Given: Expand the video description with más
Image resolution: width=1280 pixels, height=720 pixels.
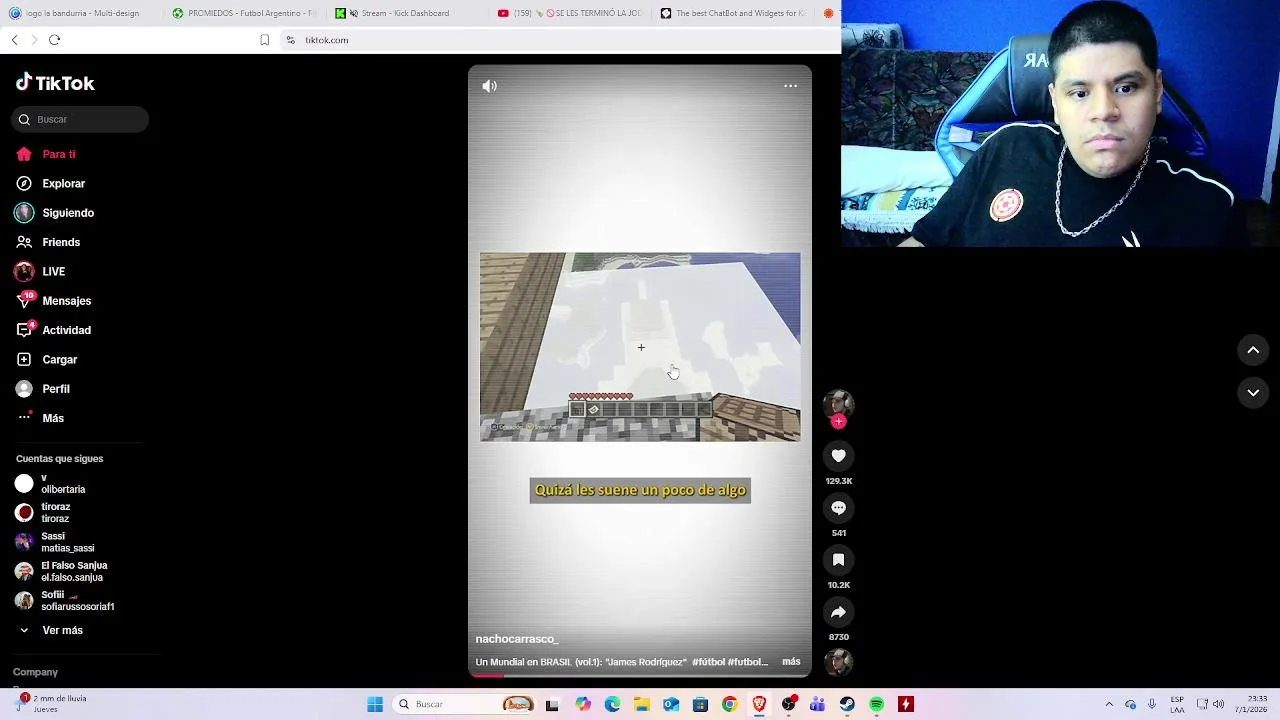Looking at the screenshot, I should point(791,662).
